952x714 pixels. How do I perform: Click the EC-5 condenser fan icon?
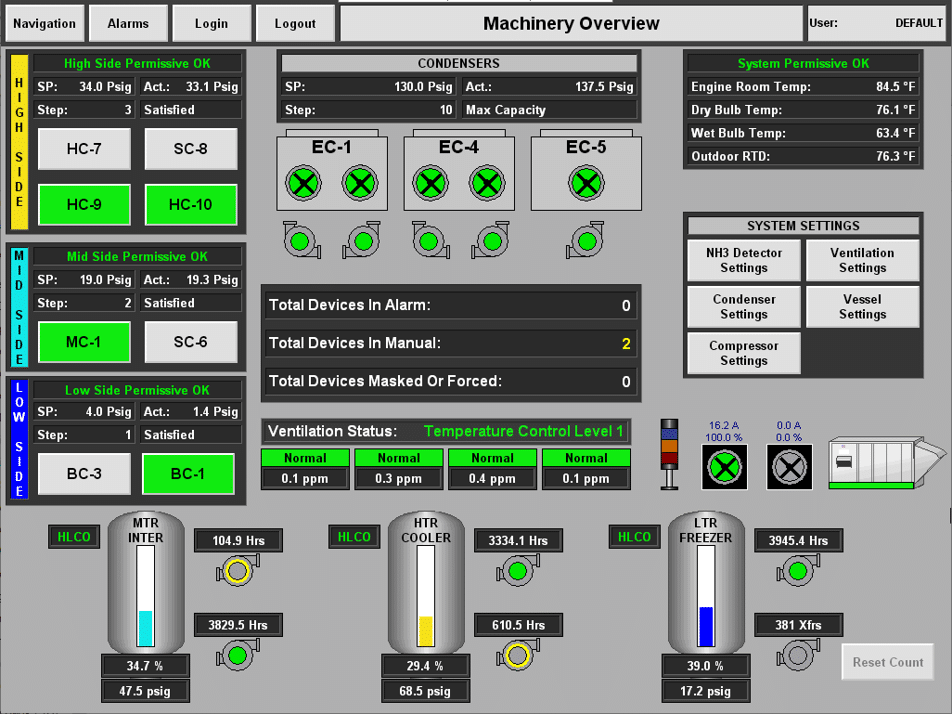[x=586, y=183]
